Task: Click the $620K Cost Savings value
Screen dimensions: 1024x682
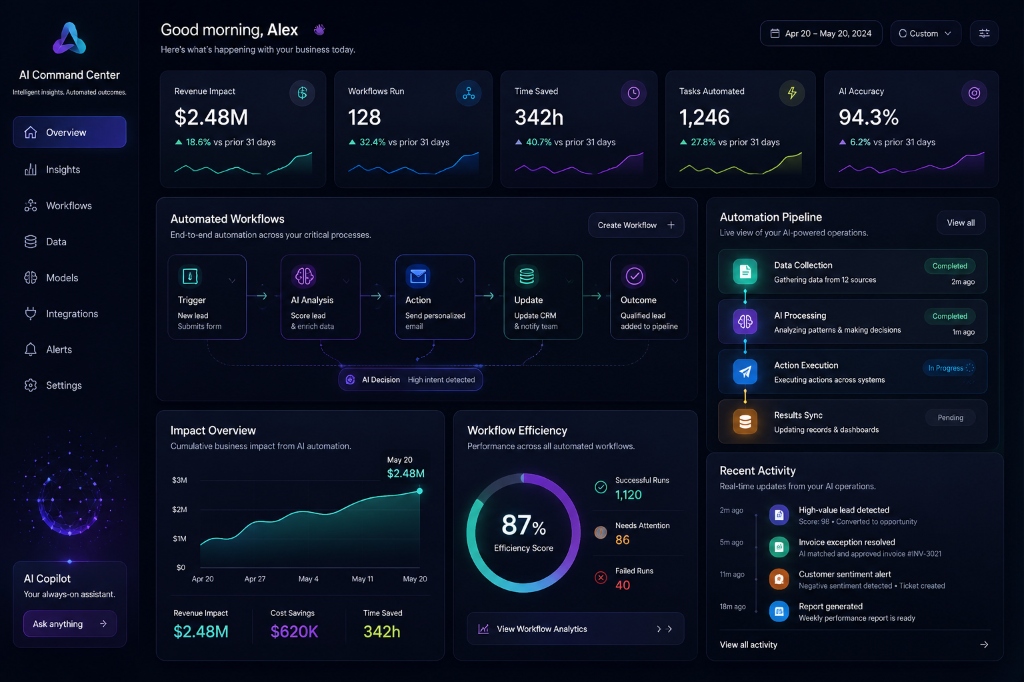Action: 295,632
